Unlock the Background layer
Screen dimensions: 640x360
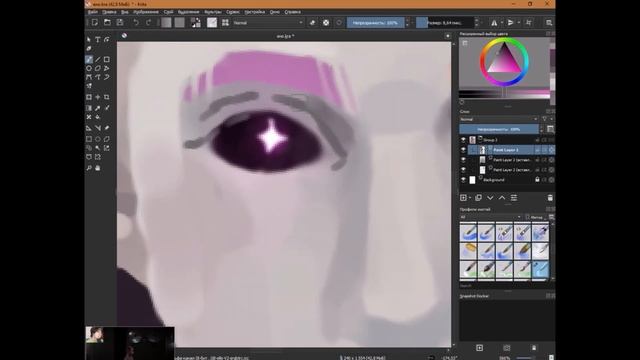[537, 180]
